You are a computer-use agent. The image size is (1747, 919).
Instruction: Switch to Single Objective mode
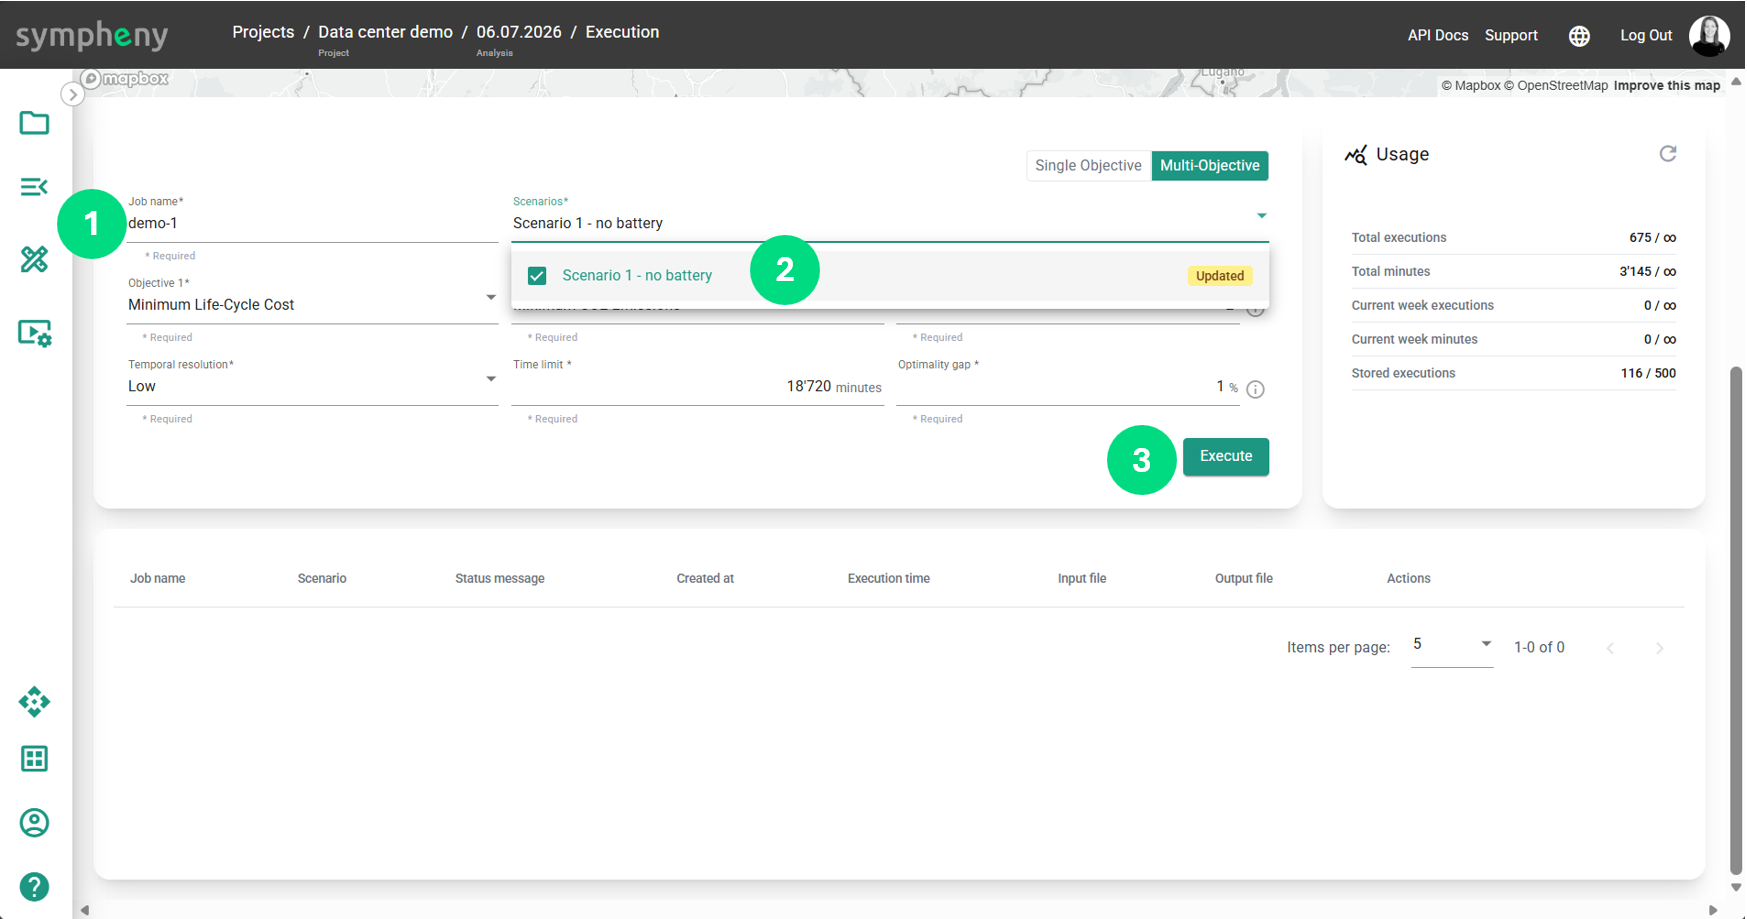click(x=1088, y=166)
